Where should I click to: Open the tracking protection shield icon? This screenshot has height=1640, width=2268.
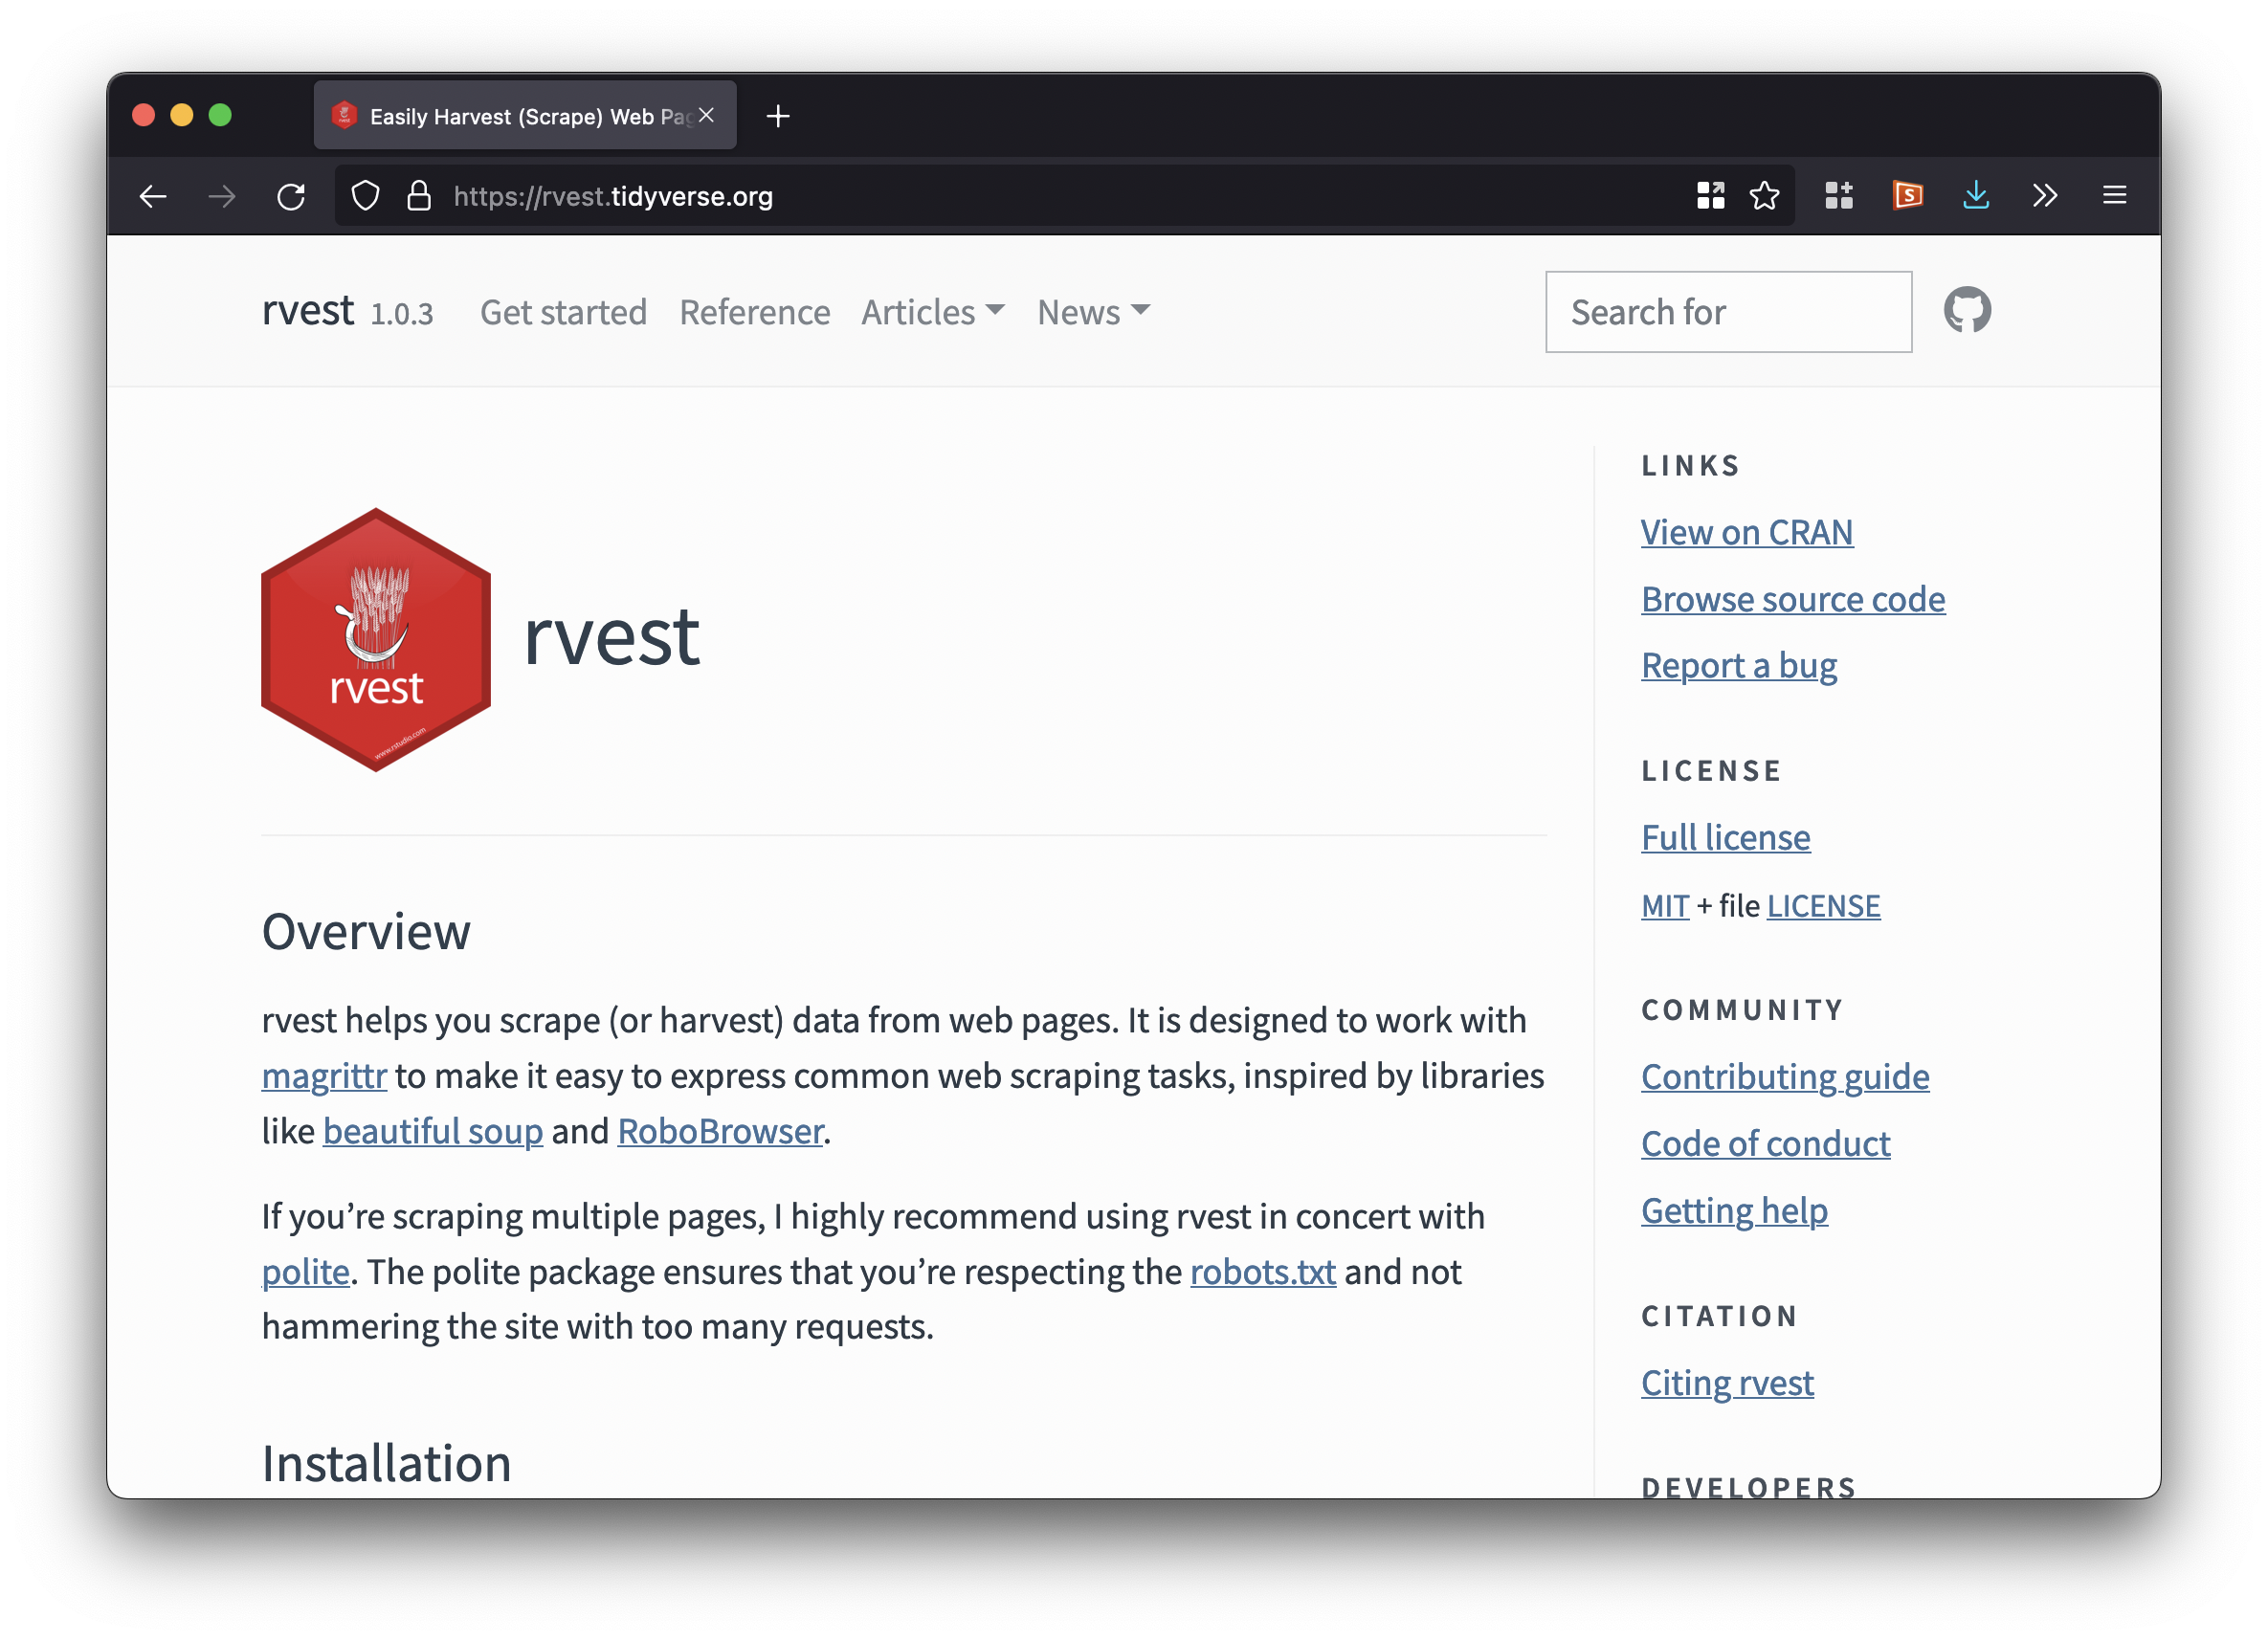[366, 196]
